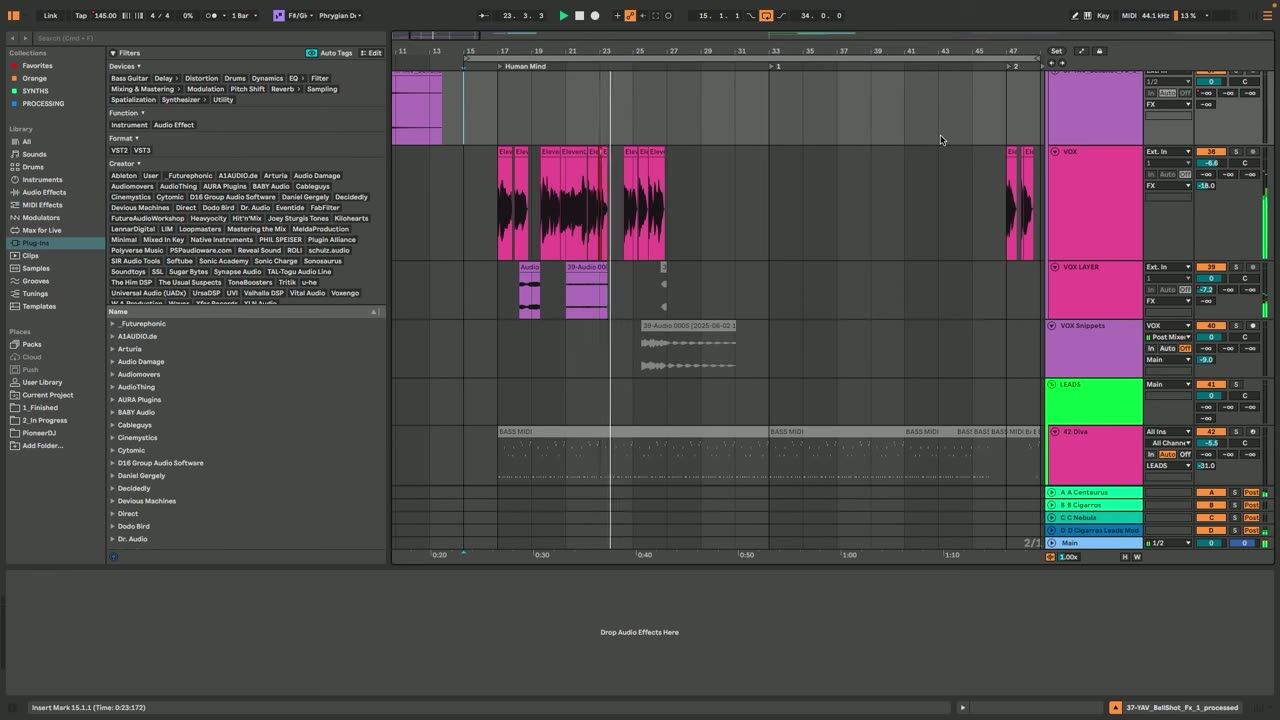Fold the LEADS group track
The height and width of the screenshot is (720, 1280).
point(1052,384)
